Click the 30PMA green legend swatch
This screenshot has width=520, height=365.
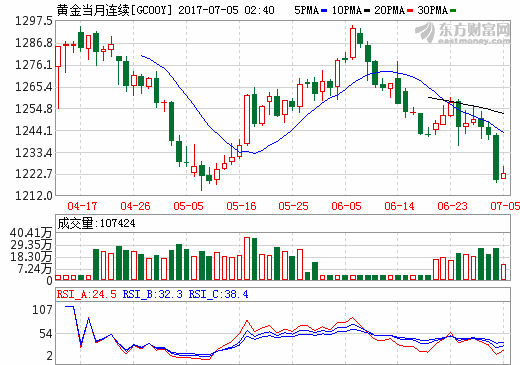click(453, 11)
